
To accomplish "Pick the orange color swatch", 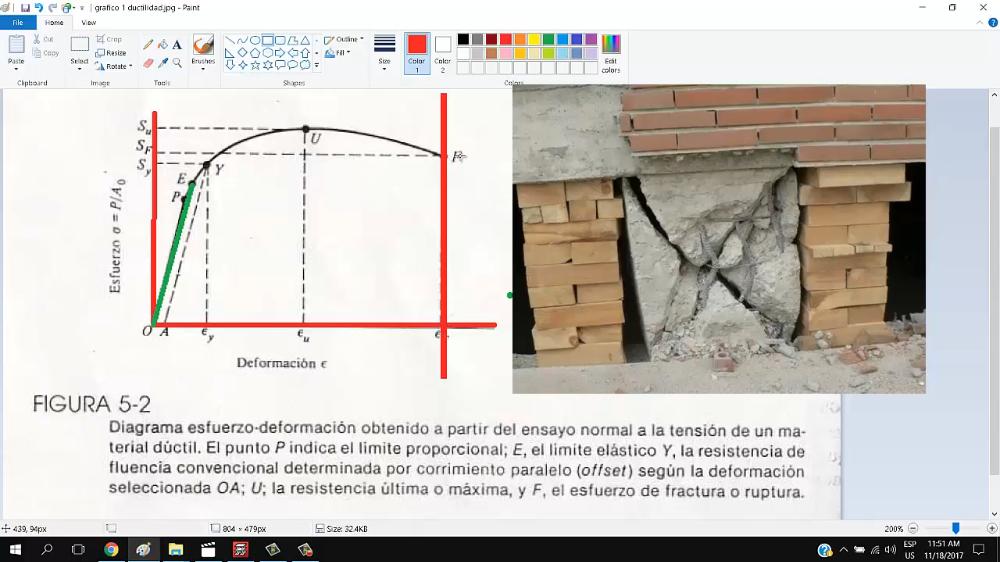I will point(520,40).
